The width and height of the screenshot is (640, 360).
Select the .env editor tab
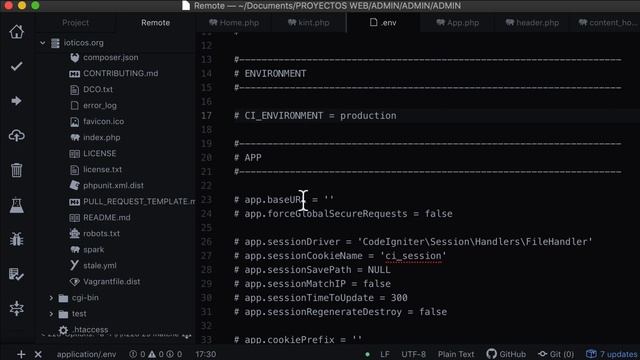(x=383, y=23)
